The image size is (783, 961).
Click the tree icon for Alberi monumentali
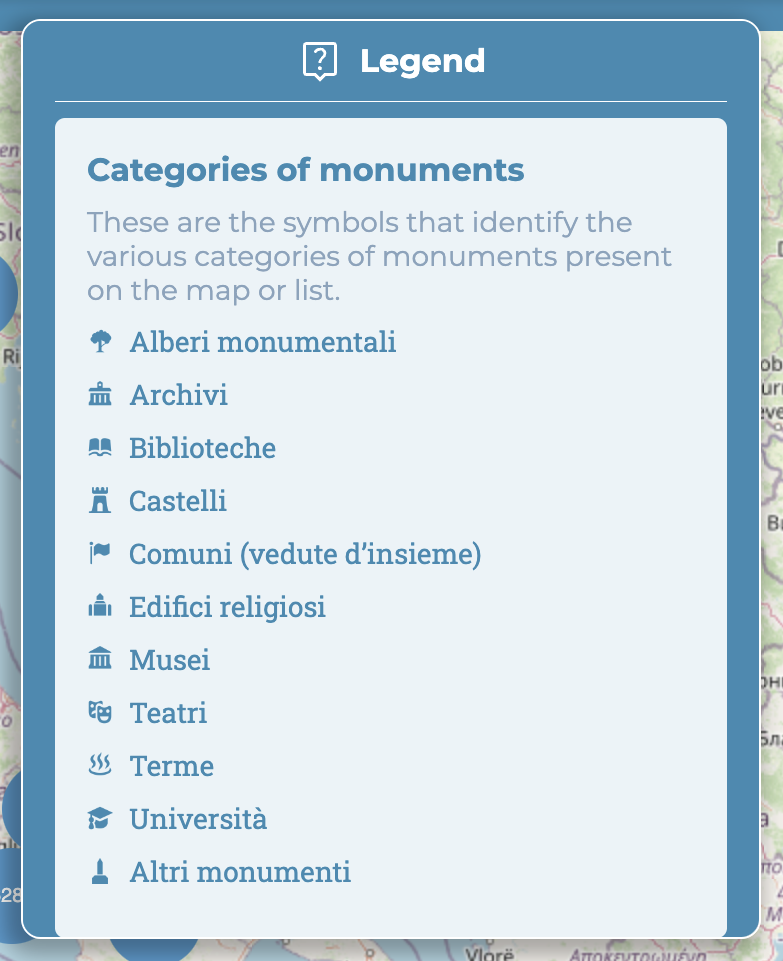pos(100,342)
